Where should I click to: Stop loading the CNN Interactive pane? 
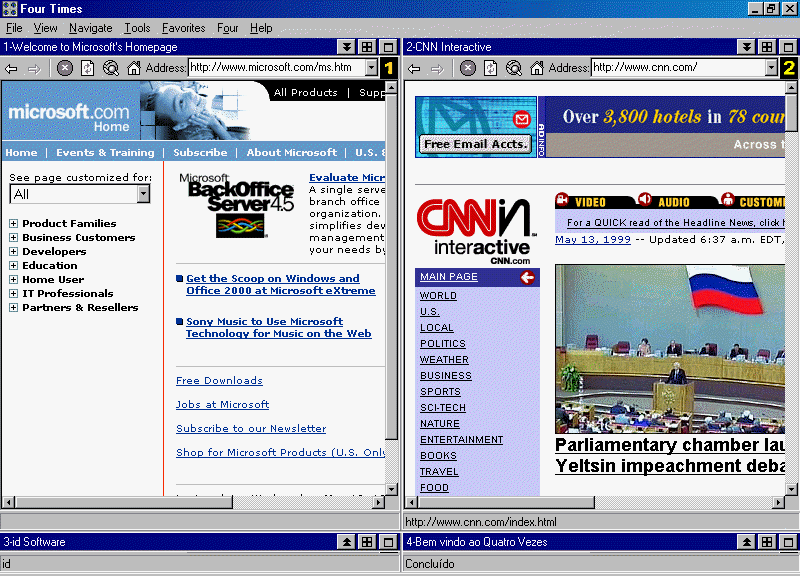click(x=467, y=68)
